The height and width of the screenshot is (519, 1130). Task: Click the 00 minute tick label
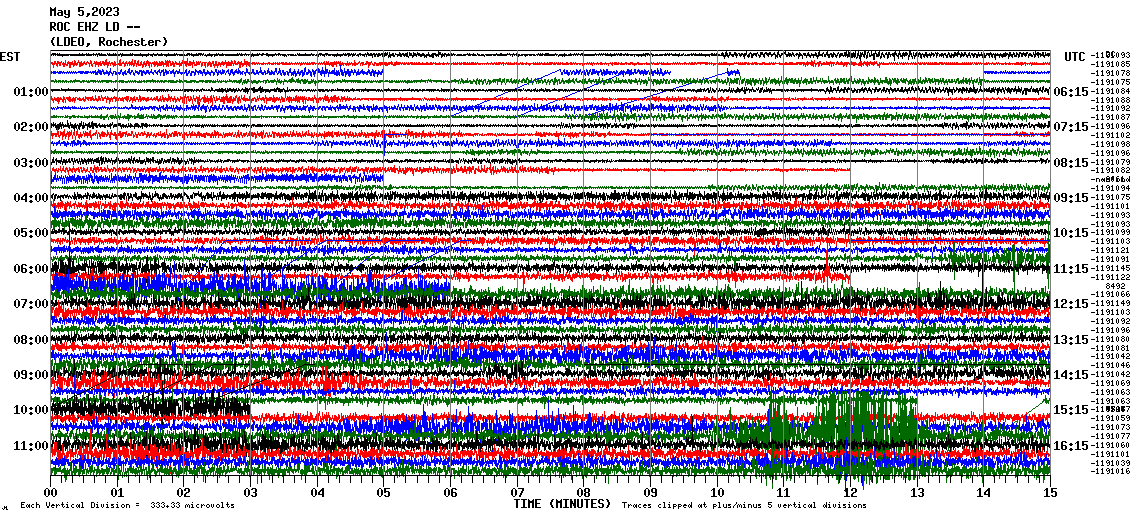[x=51, y=493]
